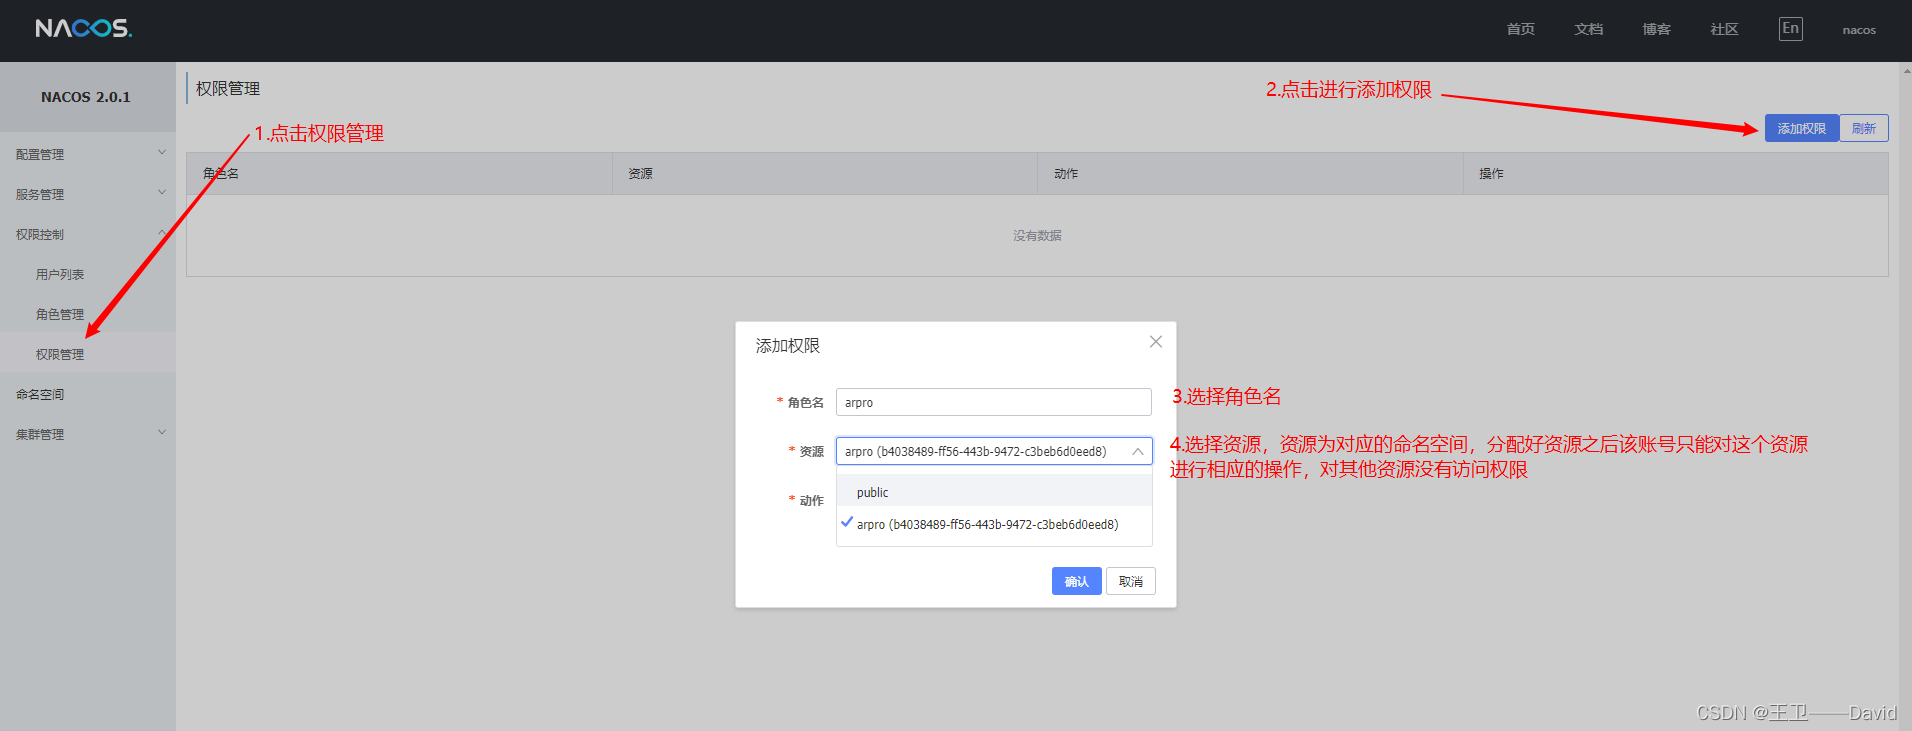1912x731 pixels.
Task: Click the 角色名 input field
Action: (993, 402)
